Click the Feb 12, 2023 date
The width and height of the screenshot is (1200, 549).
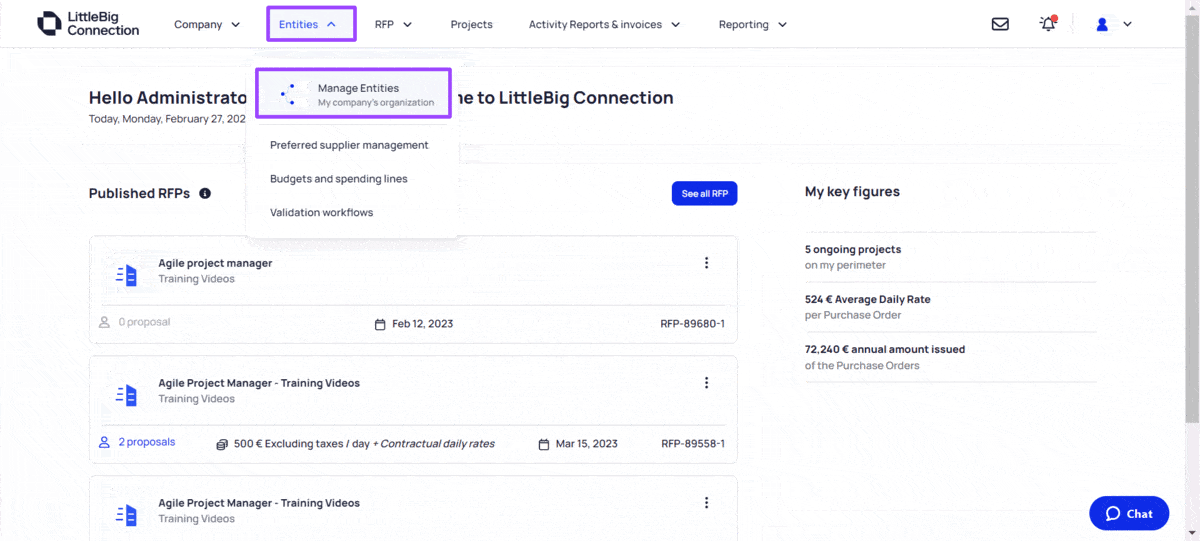(x=422, y=324)
